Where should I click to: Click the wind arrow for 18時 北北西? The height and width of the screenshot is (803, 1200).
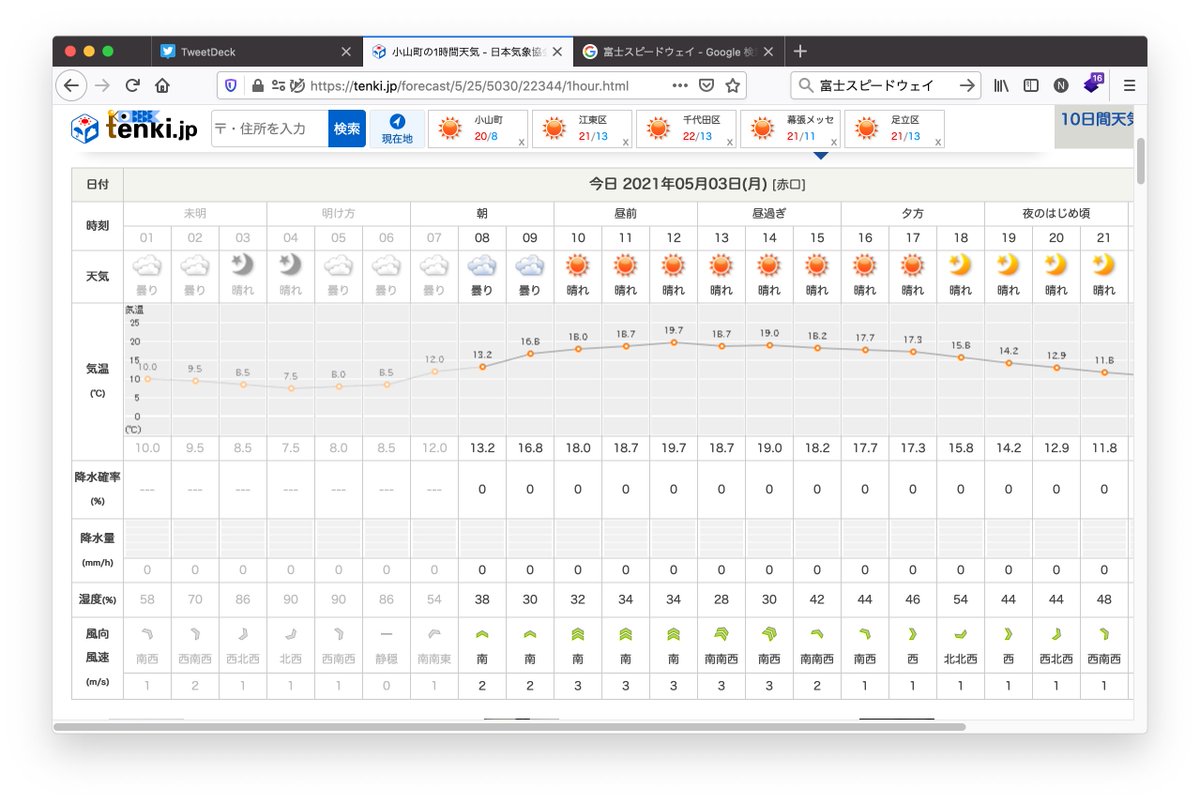[961, 633]
